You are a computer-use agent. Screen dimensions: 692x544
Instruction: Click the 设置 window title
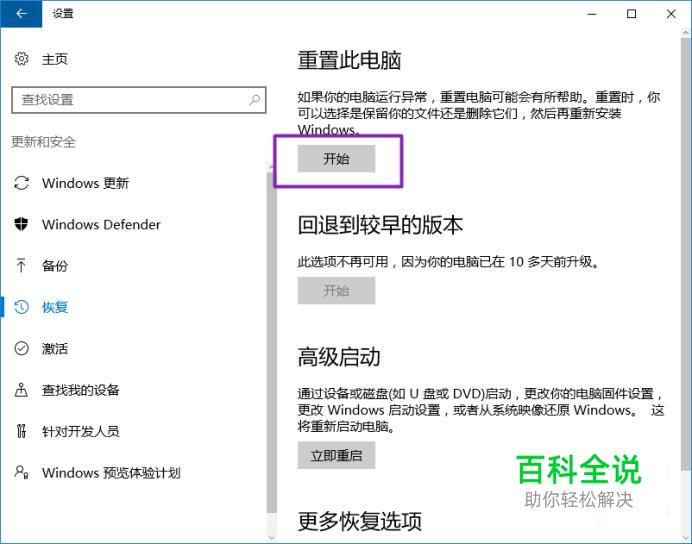(x=63, y=14)
